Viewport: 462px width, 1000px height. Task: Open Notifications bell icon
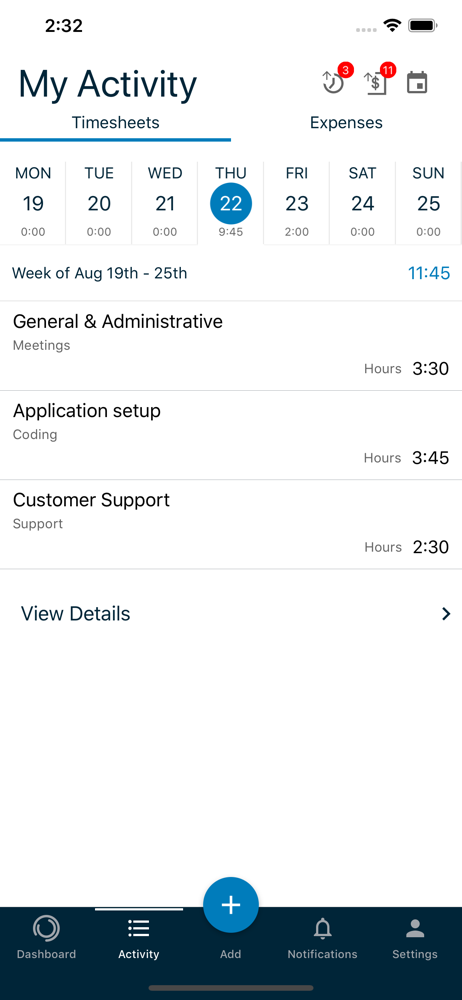[x=323, y=928]
